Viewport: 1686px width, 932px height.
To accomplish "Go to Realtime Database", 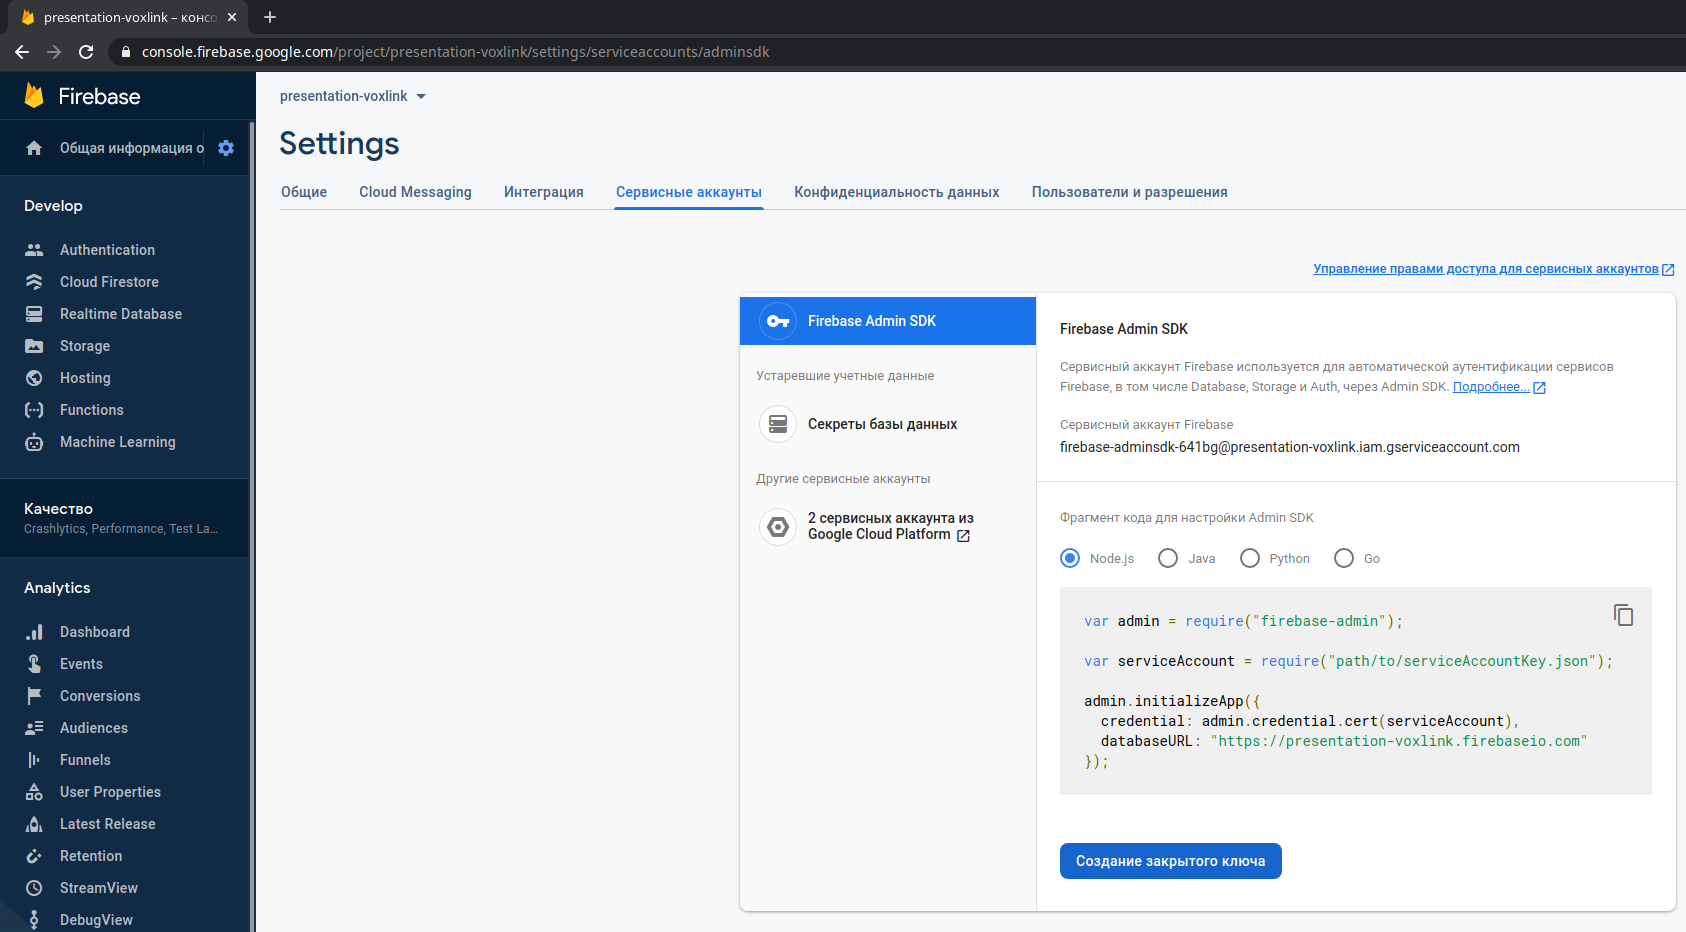I will [120, 314].
